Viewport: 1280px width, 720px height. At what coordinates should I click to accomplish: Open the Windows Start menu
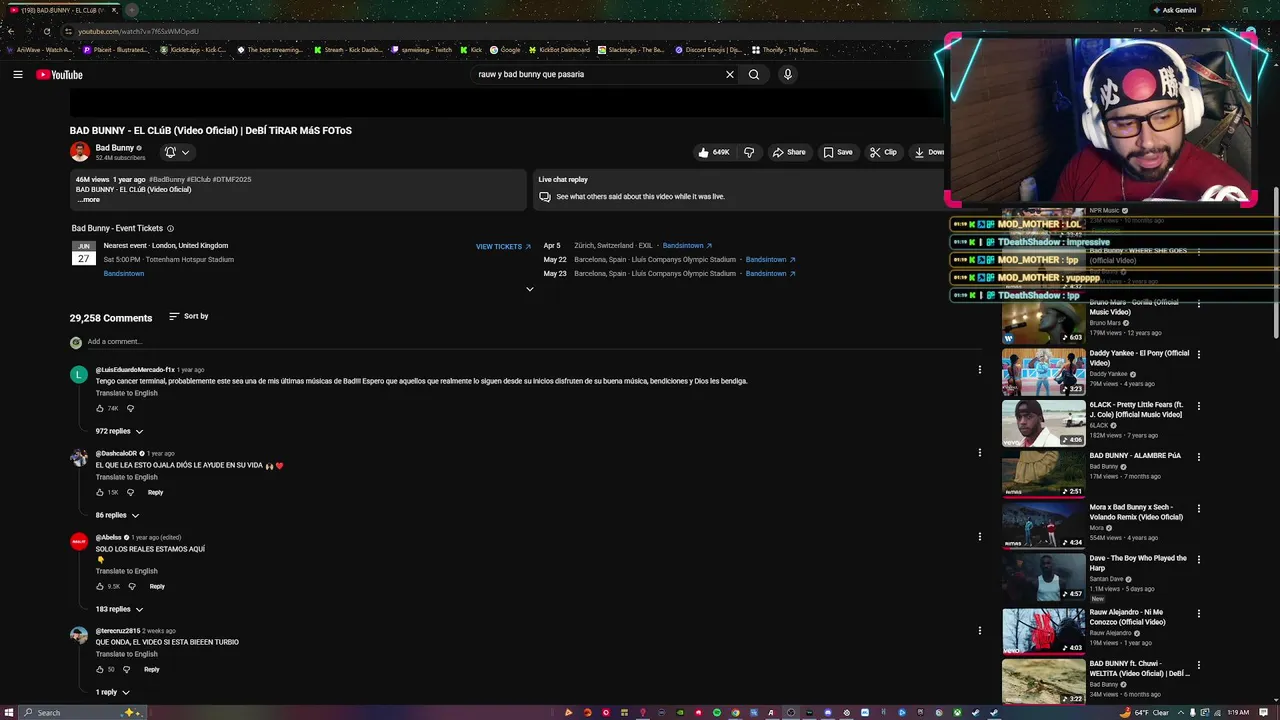coord(9,712)
